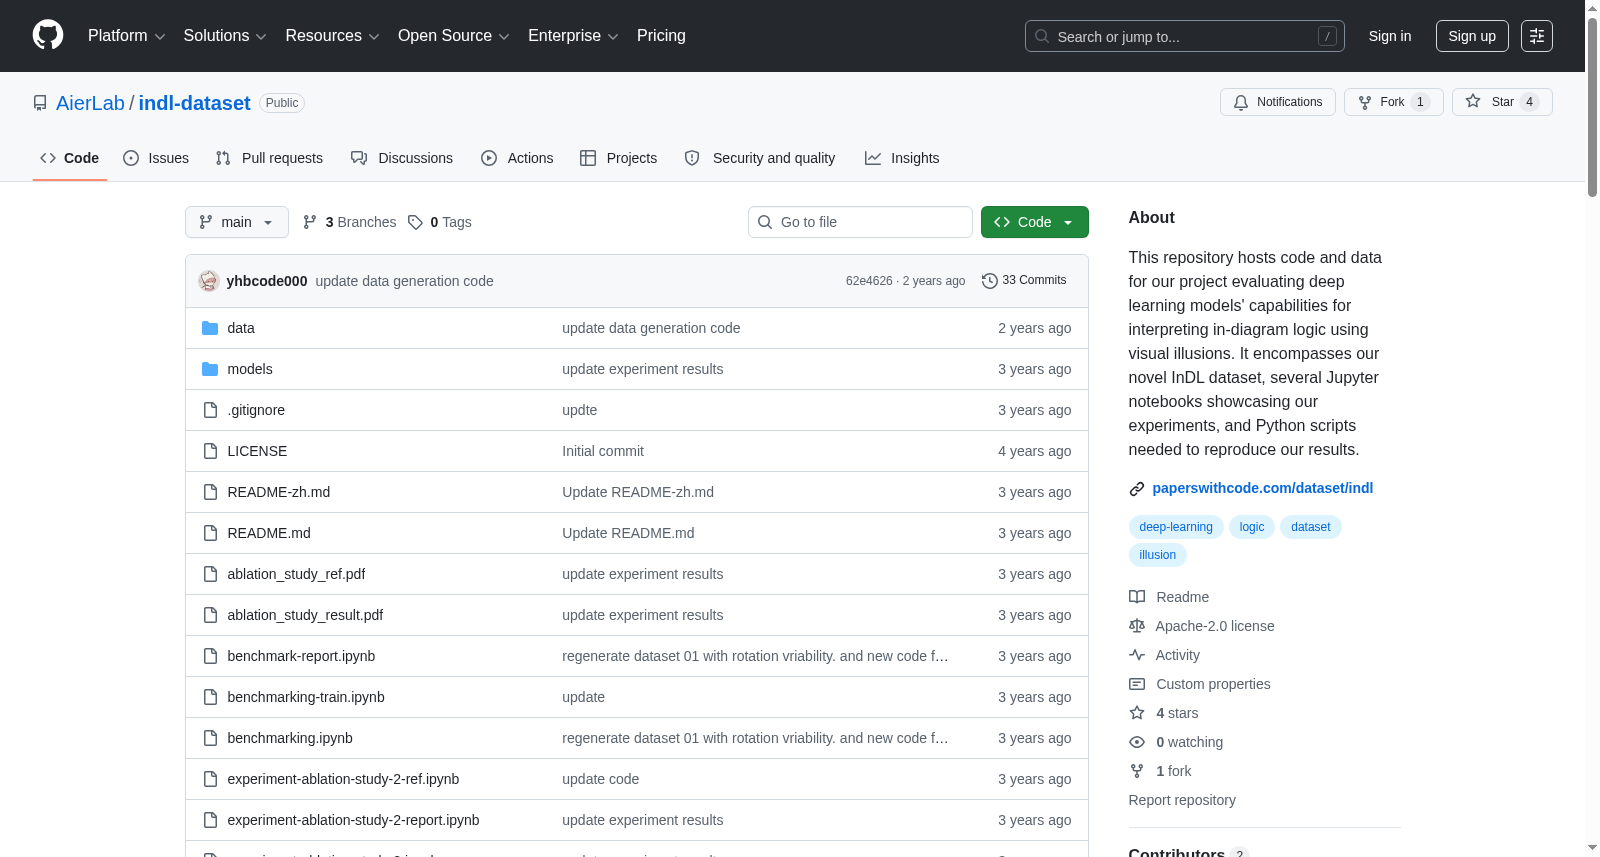Click the Tags label icon
This screenshot has width=1600, height=857.
point(416,222)
